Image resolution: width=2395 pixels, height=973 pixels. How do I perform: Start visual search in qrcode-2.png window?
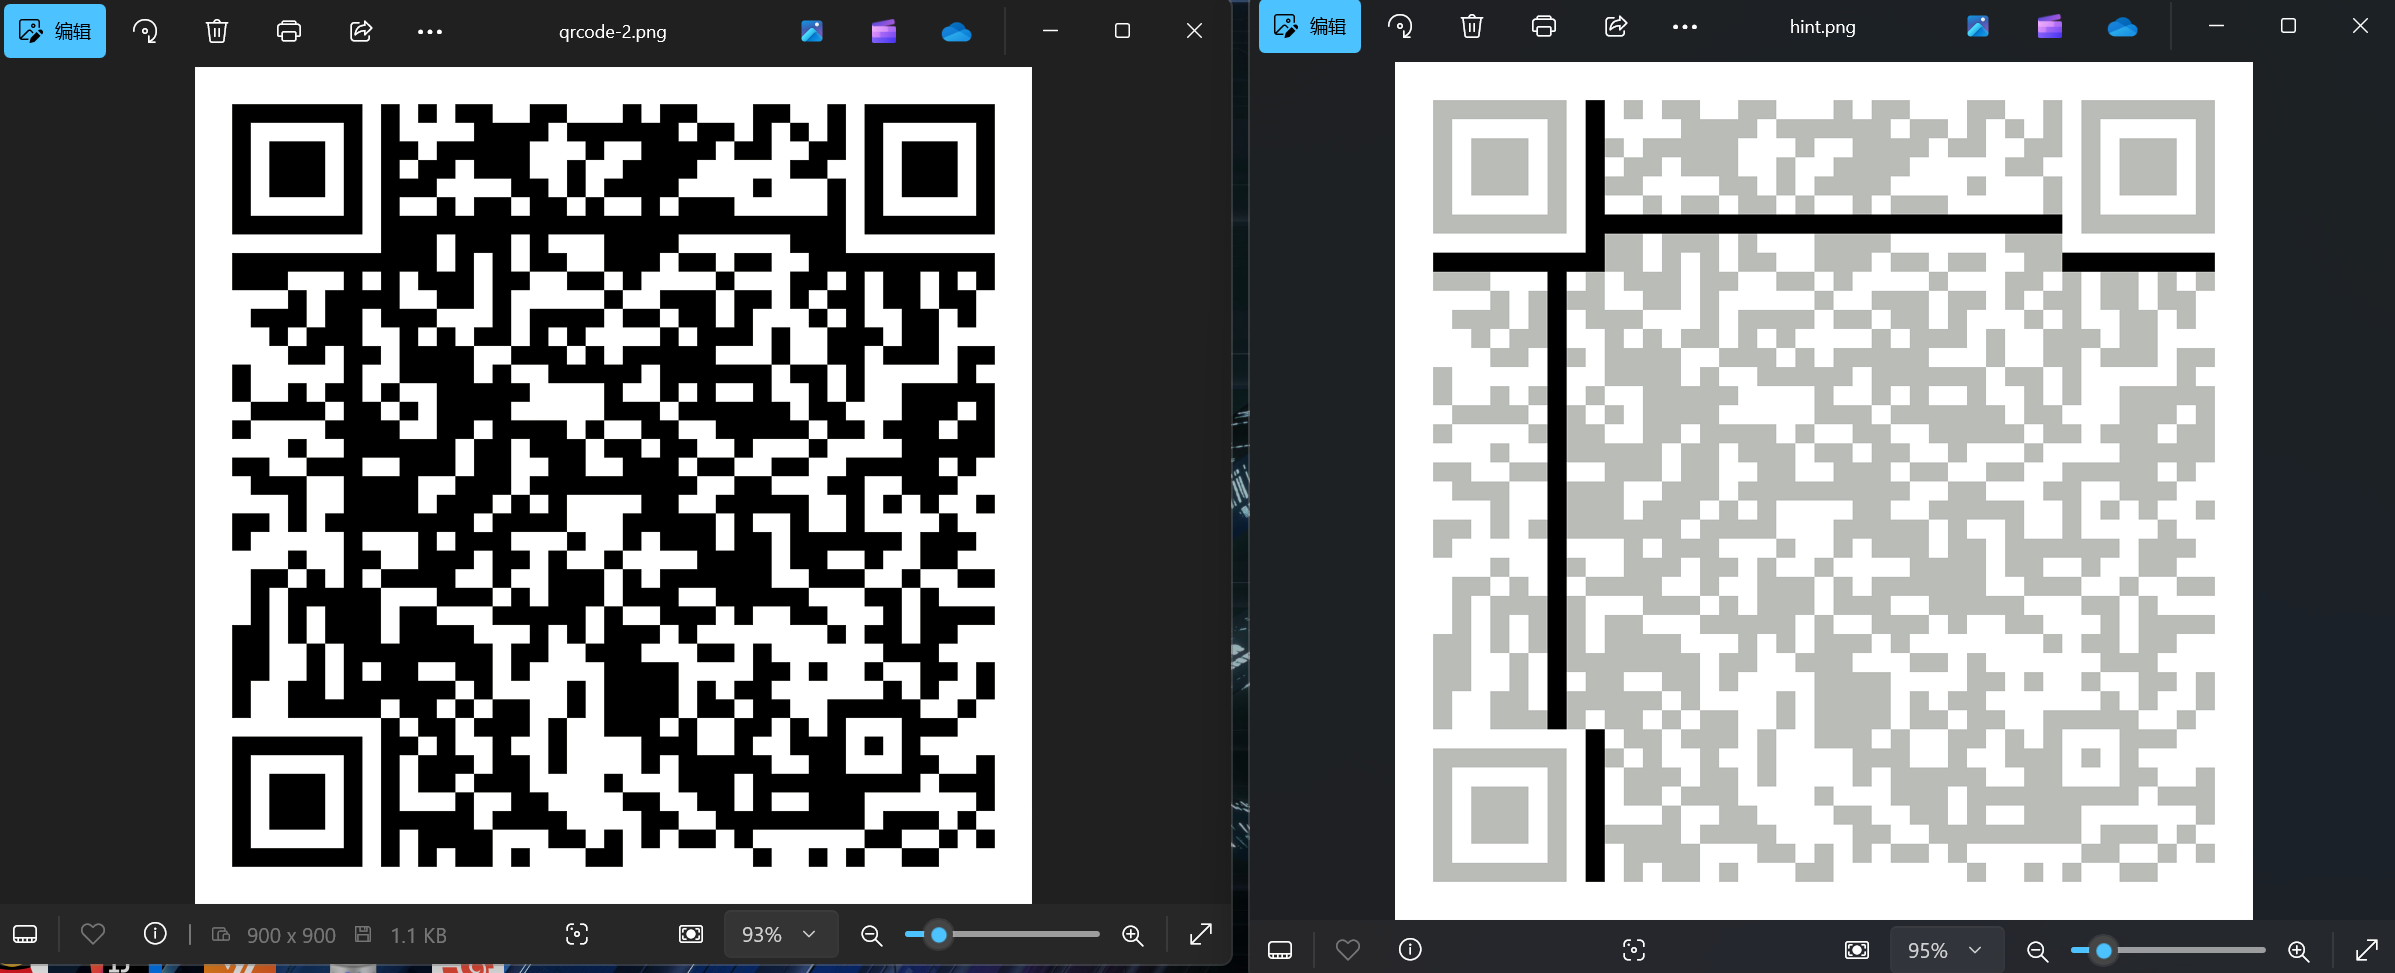tap(577, 935)
